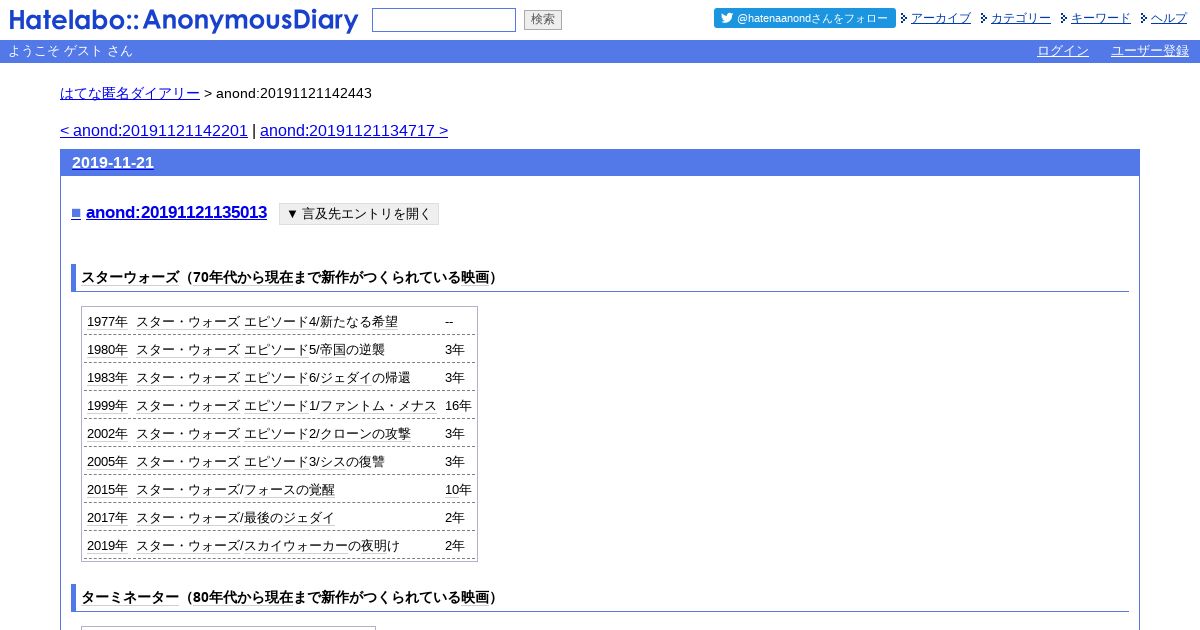Screen dimensions: 1200x630
Task: Follow @hatenaanond on Twitter
Action: click(x=805, y=18)
